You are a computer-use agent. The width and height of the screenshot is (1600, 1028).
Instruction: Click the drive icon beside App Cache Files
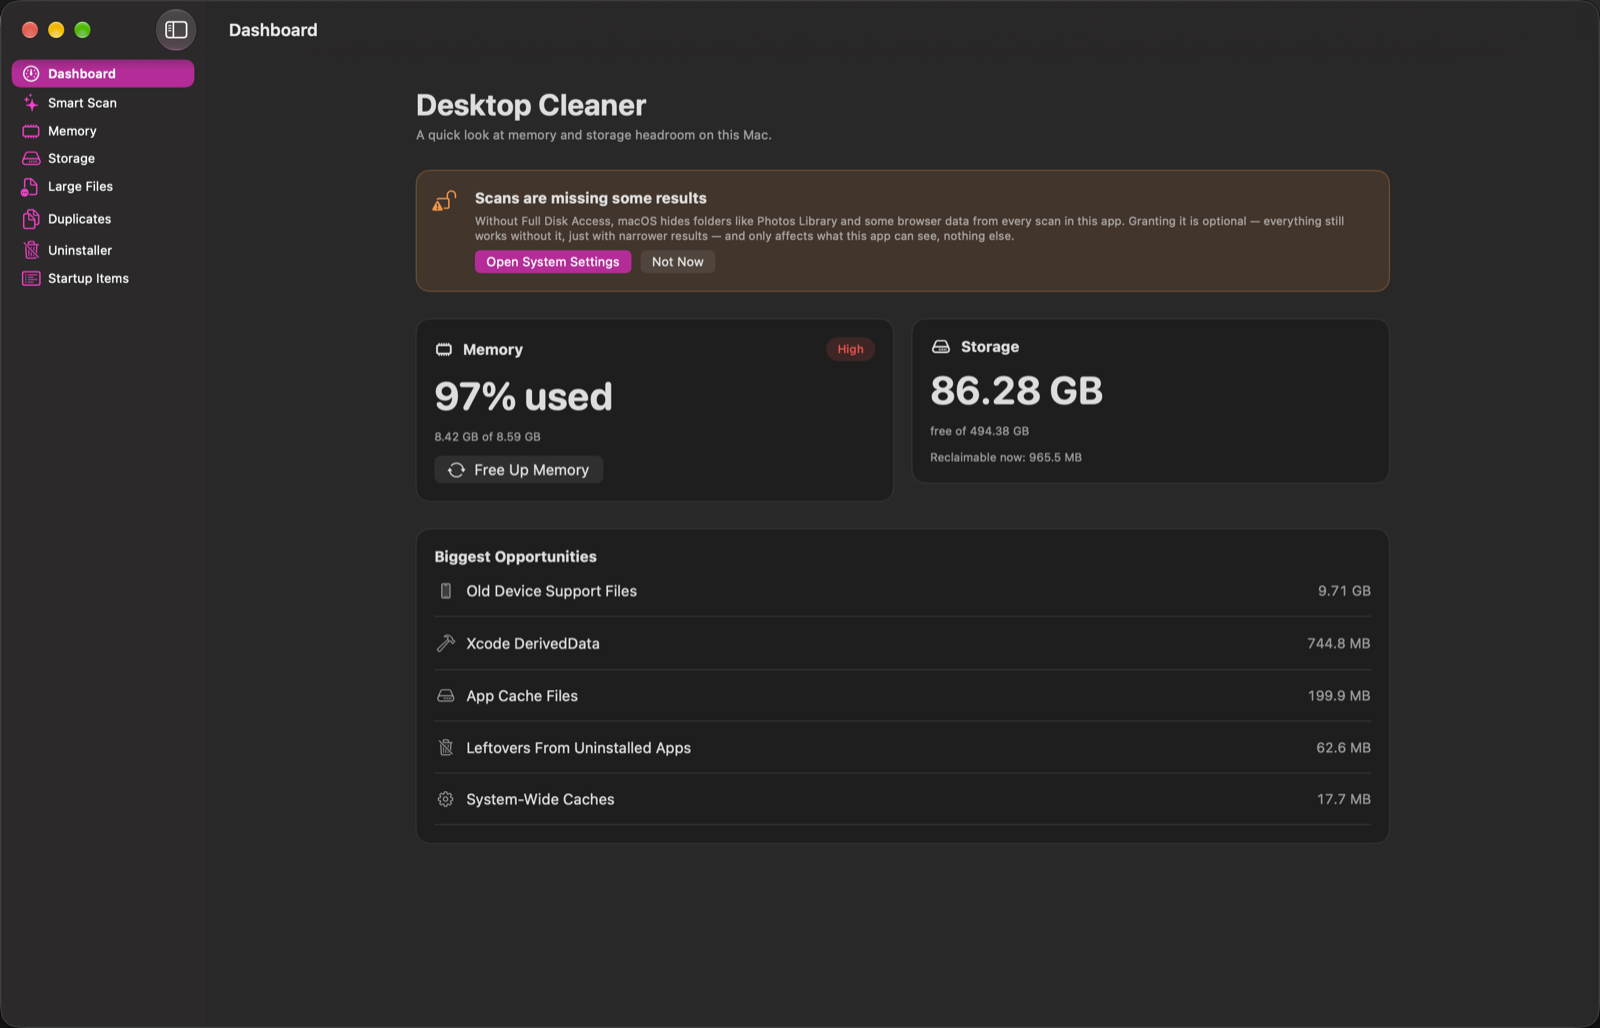446,695
